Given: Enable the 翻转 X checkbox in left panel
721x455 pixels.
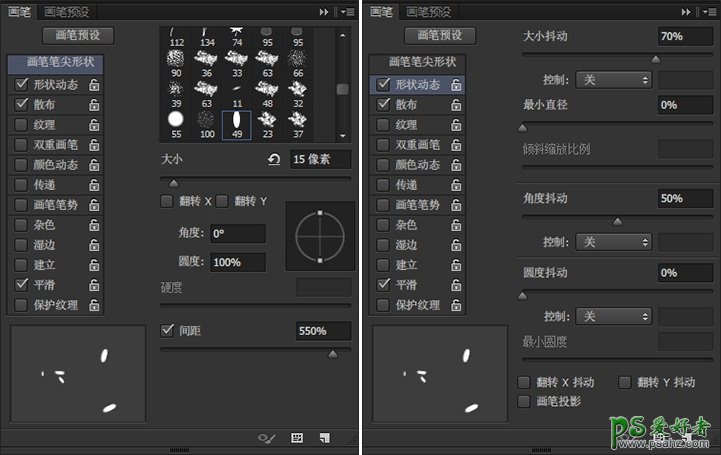Looking at the screenshot, I should point(167,201).
